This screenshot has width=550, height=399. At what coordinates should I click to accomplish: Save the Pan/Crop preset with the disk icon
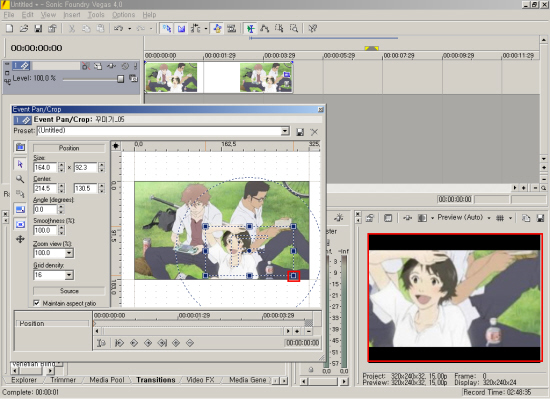[x=300, y=132]
